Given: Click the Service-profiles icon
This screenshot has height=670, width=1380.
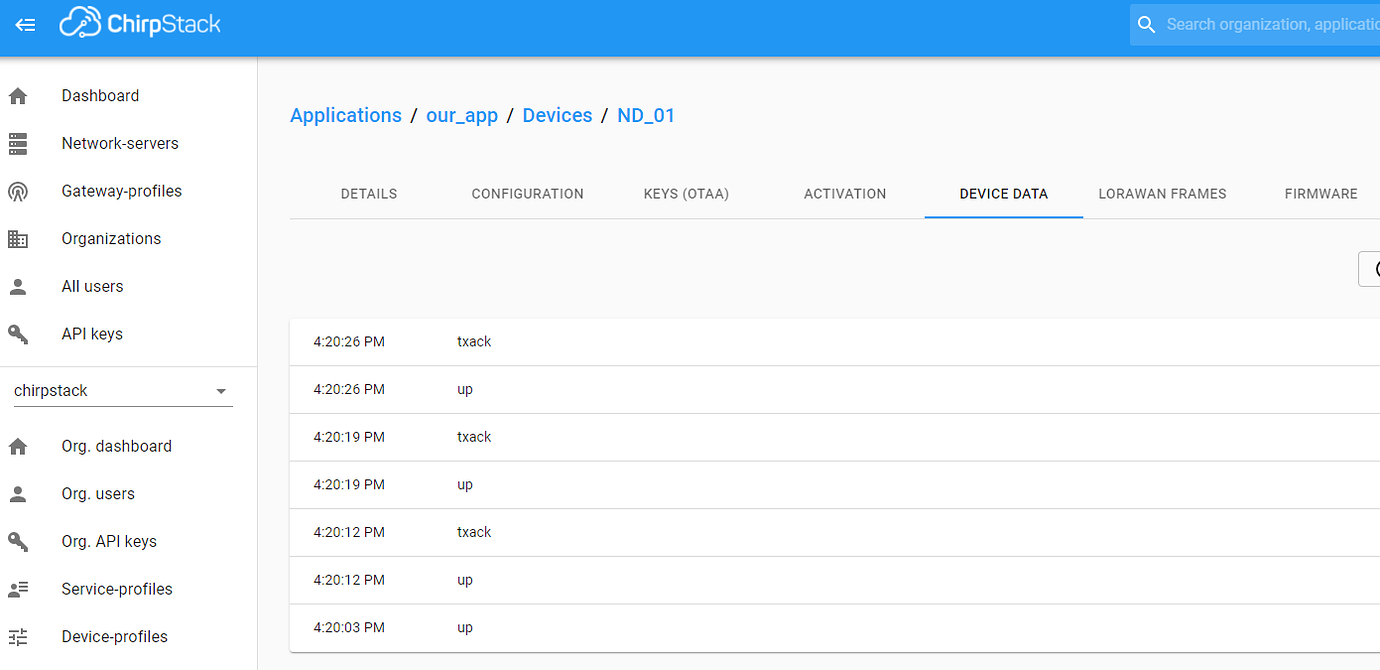Looking at the screenshot, I should (18, 589).
